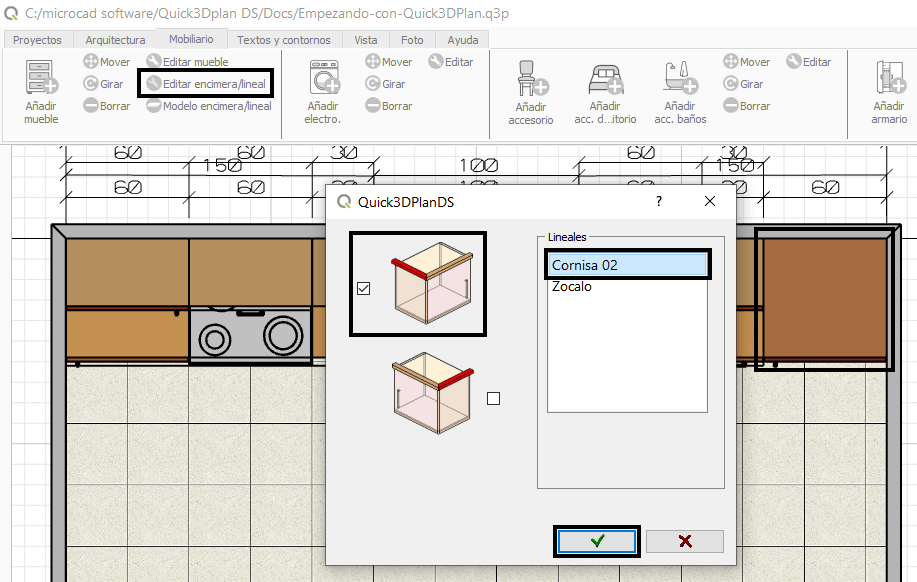Open the Arquitectura tab
The height and width of the screenshot is (582, 917).
tap(115, 40)
